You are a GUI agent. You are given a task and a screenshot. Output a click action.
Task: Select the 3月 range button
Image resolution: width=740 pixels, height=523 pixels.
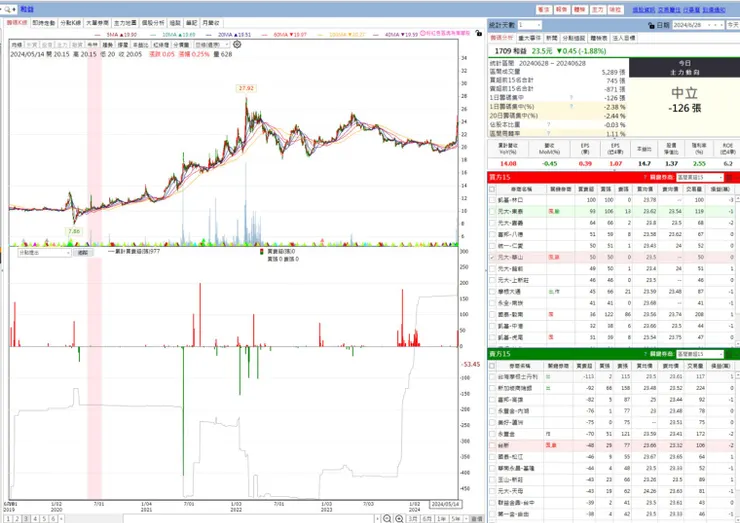tap(413, 519)
